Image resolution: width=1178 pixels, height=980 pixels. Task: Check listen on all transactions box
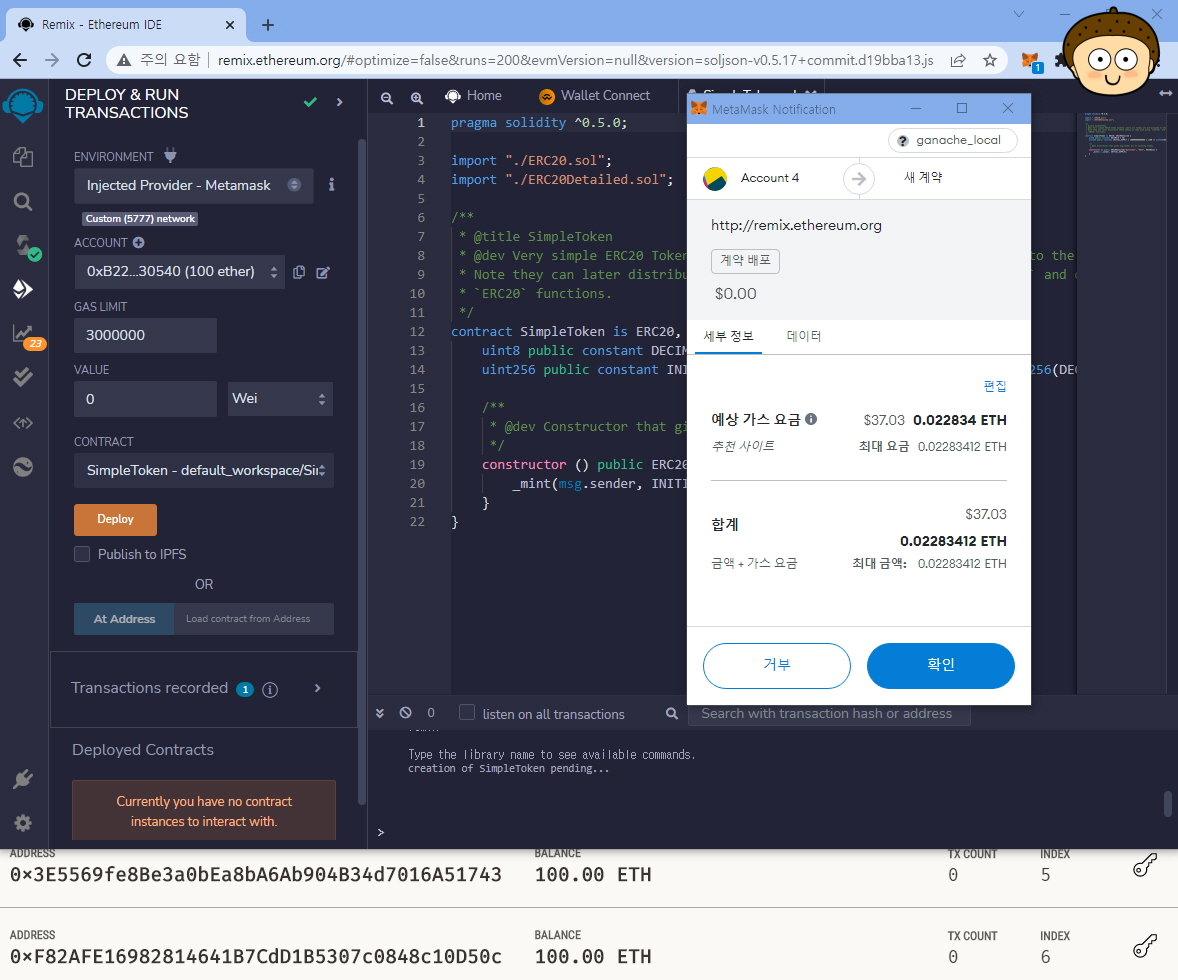pos(467,712)
